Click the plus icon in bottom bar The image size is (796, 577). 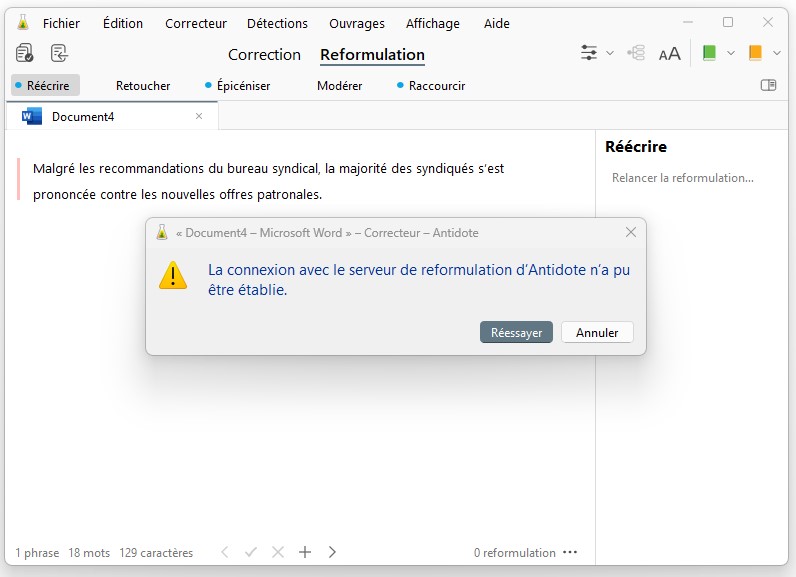305,552
